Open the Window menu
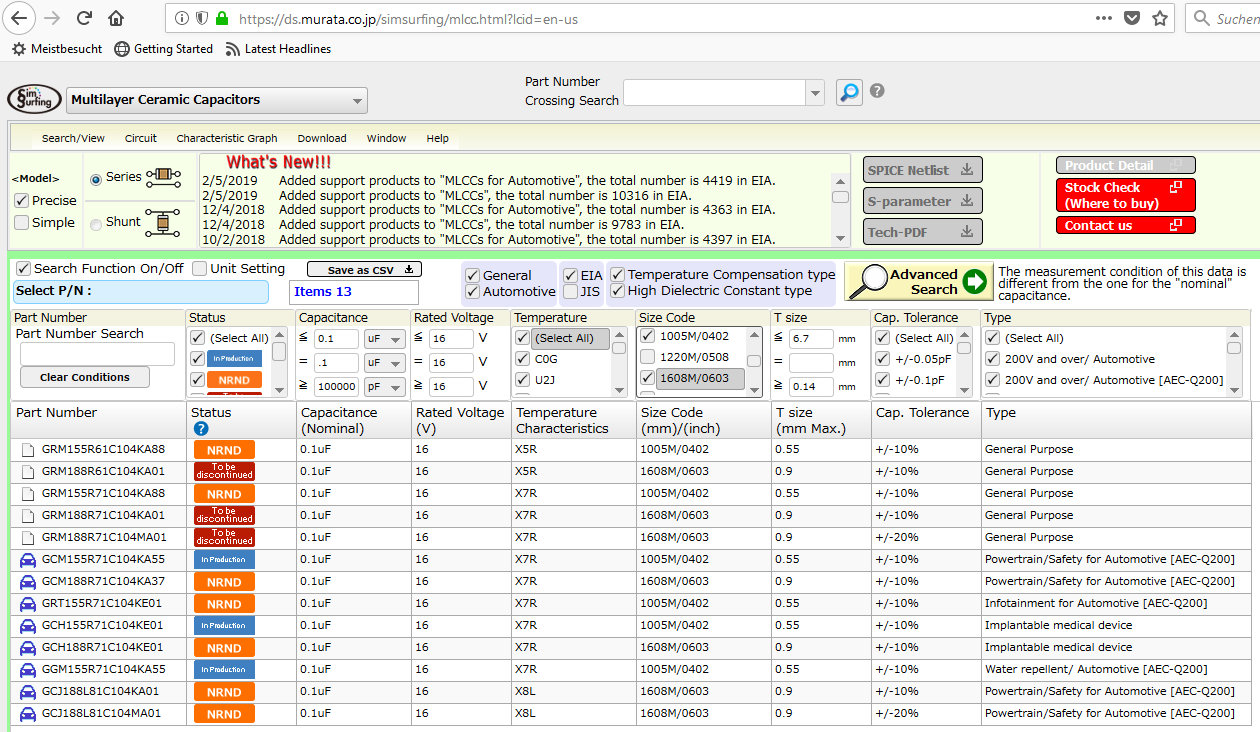The width and height of the screenshot is (1260, 732). click(x=386, y=138)
